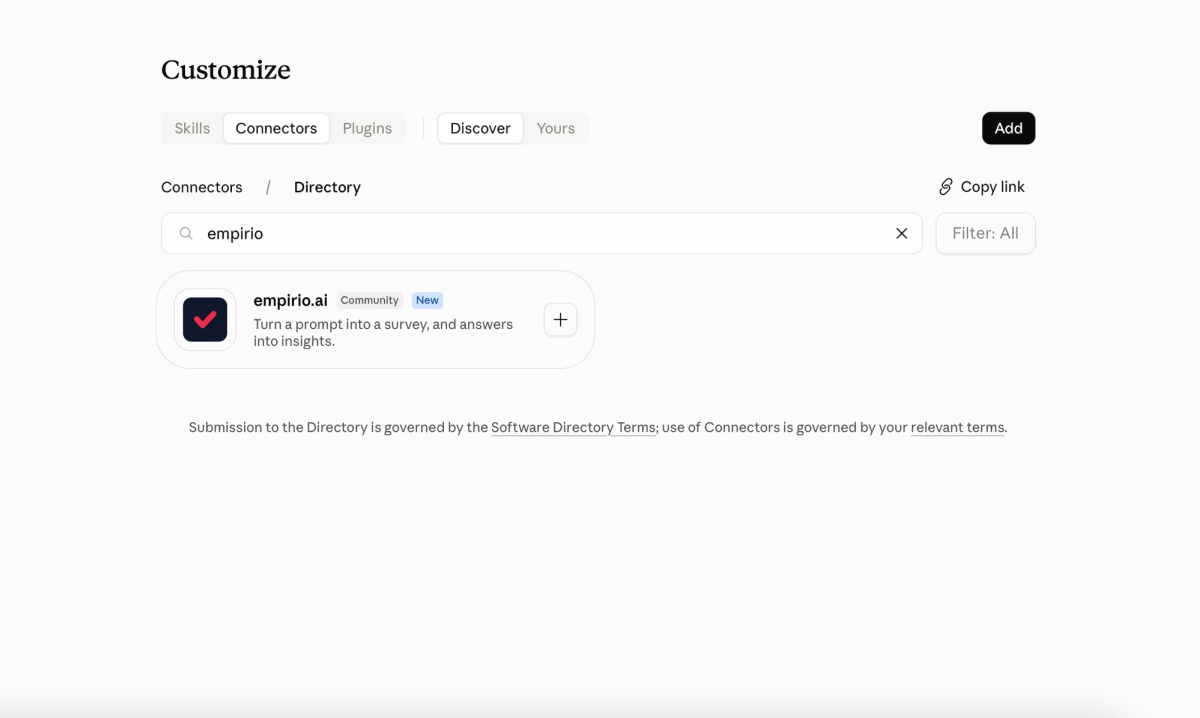Click the empirio.ai connector title
The height and width of the screenshot is (718, 1200).
pos(290,300)
